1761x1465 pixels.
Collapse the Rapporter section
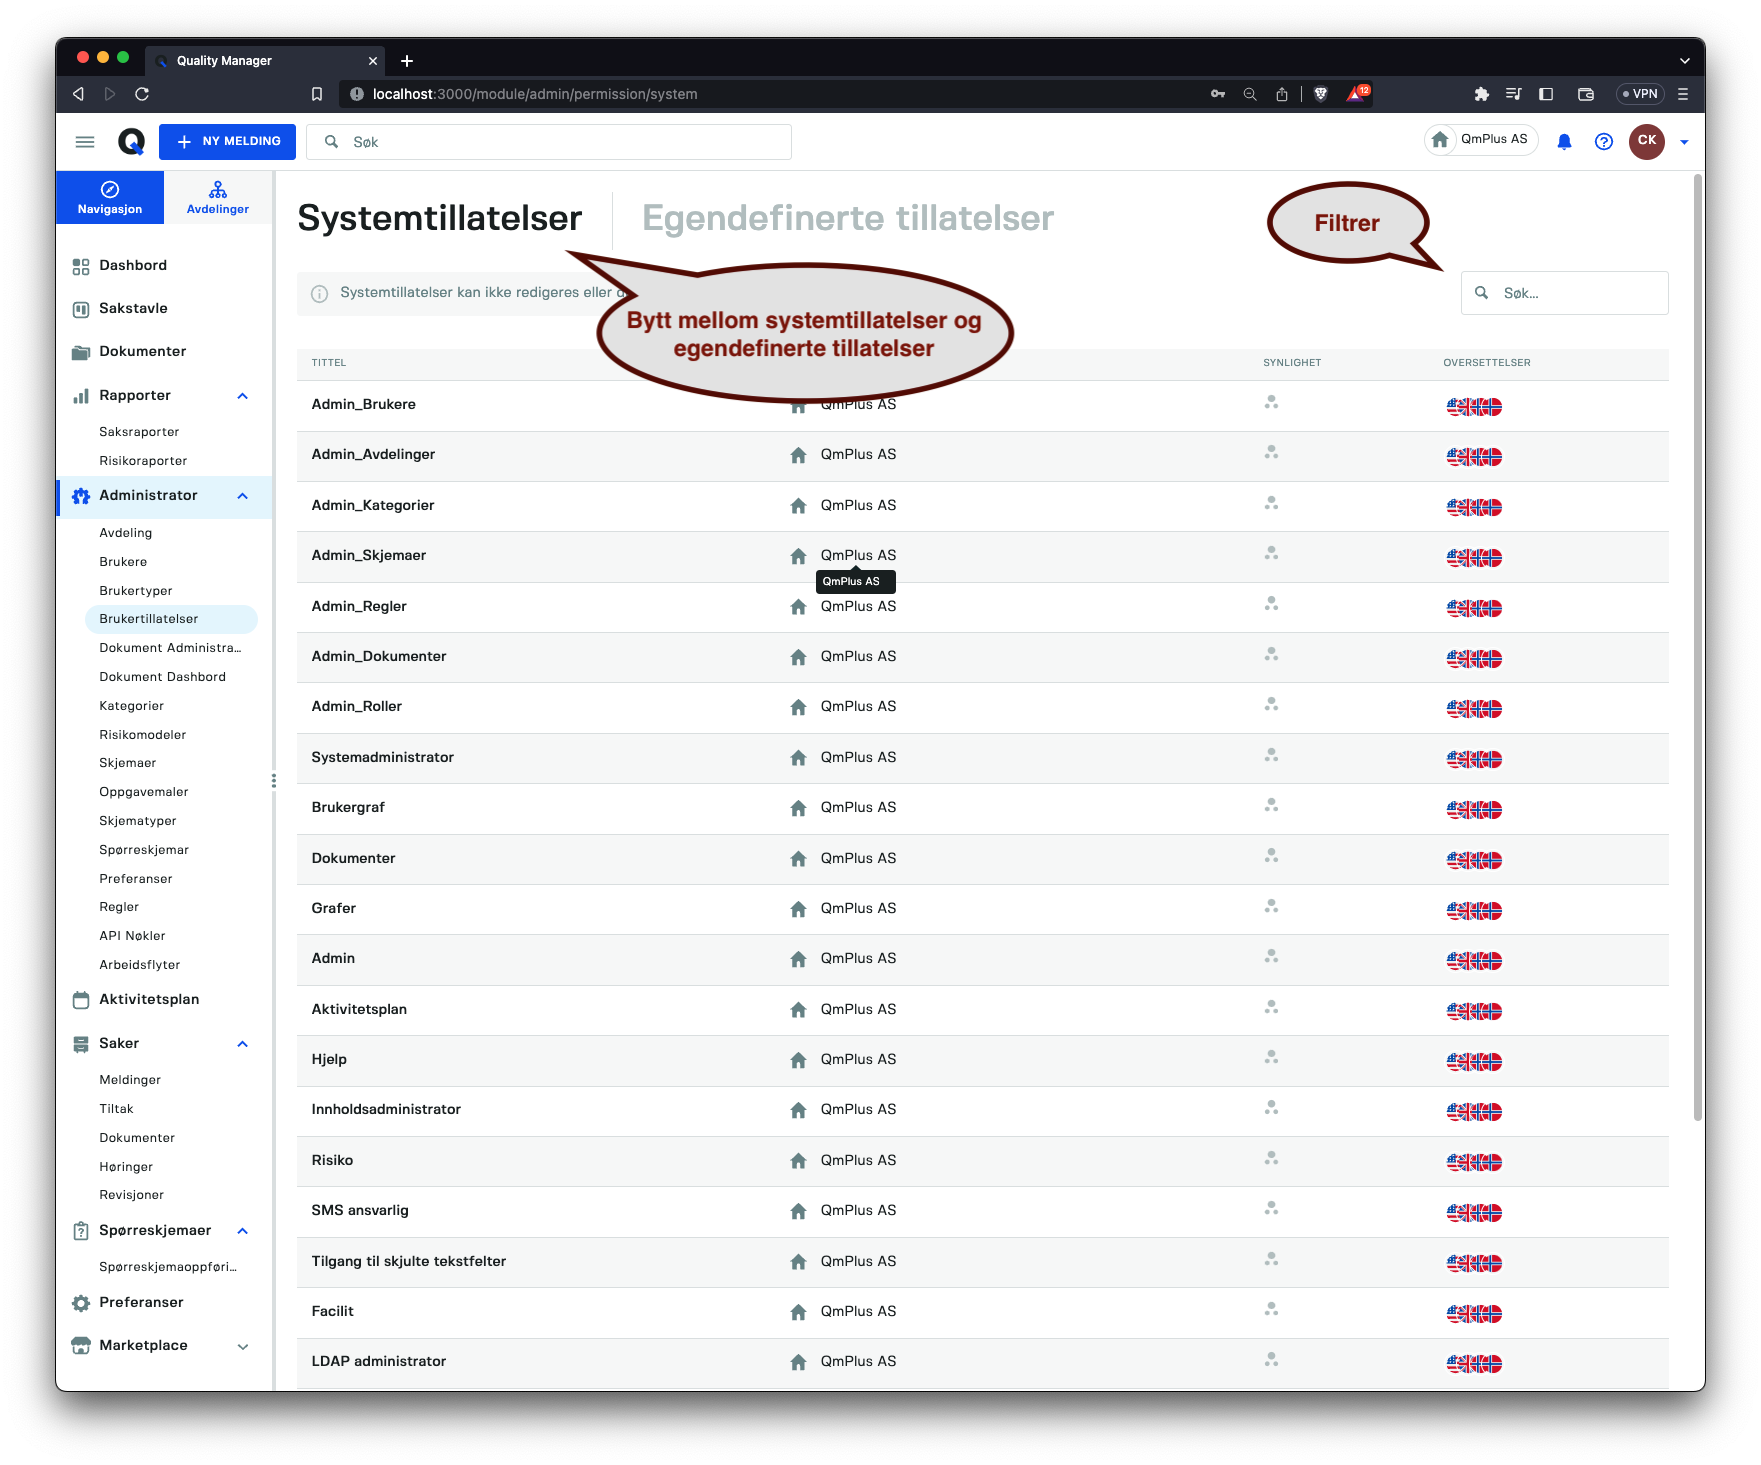tap(242, 396)
